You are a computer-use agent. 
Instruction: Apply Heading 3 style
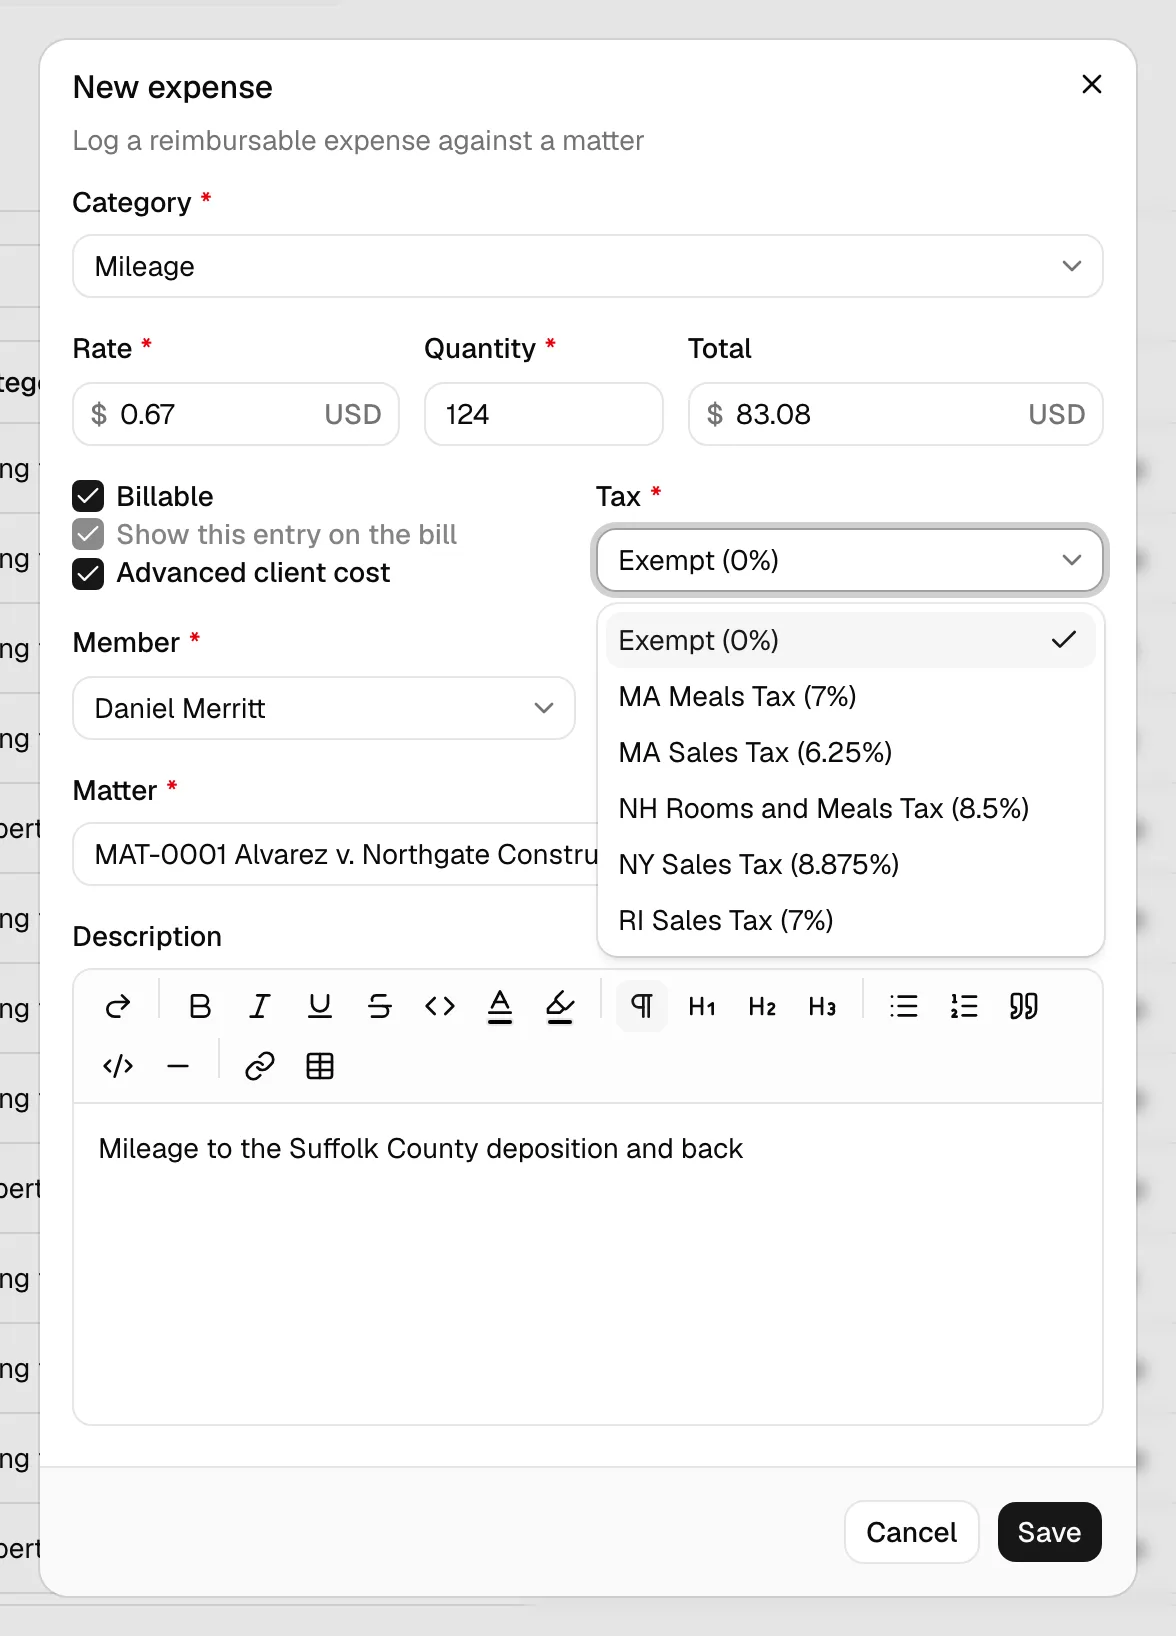[x=822, y=1006]
